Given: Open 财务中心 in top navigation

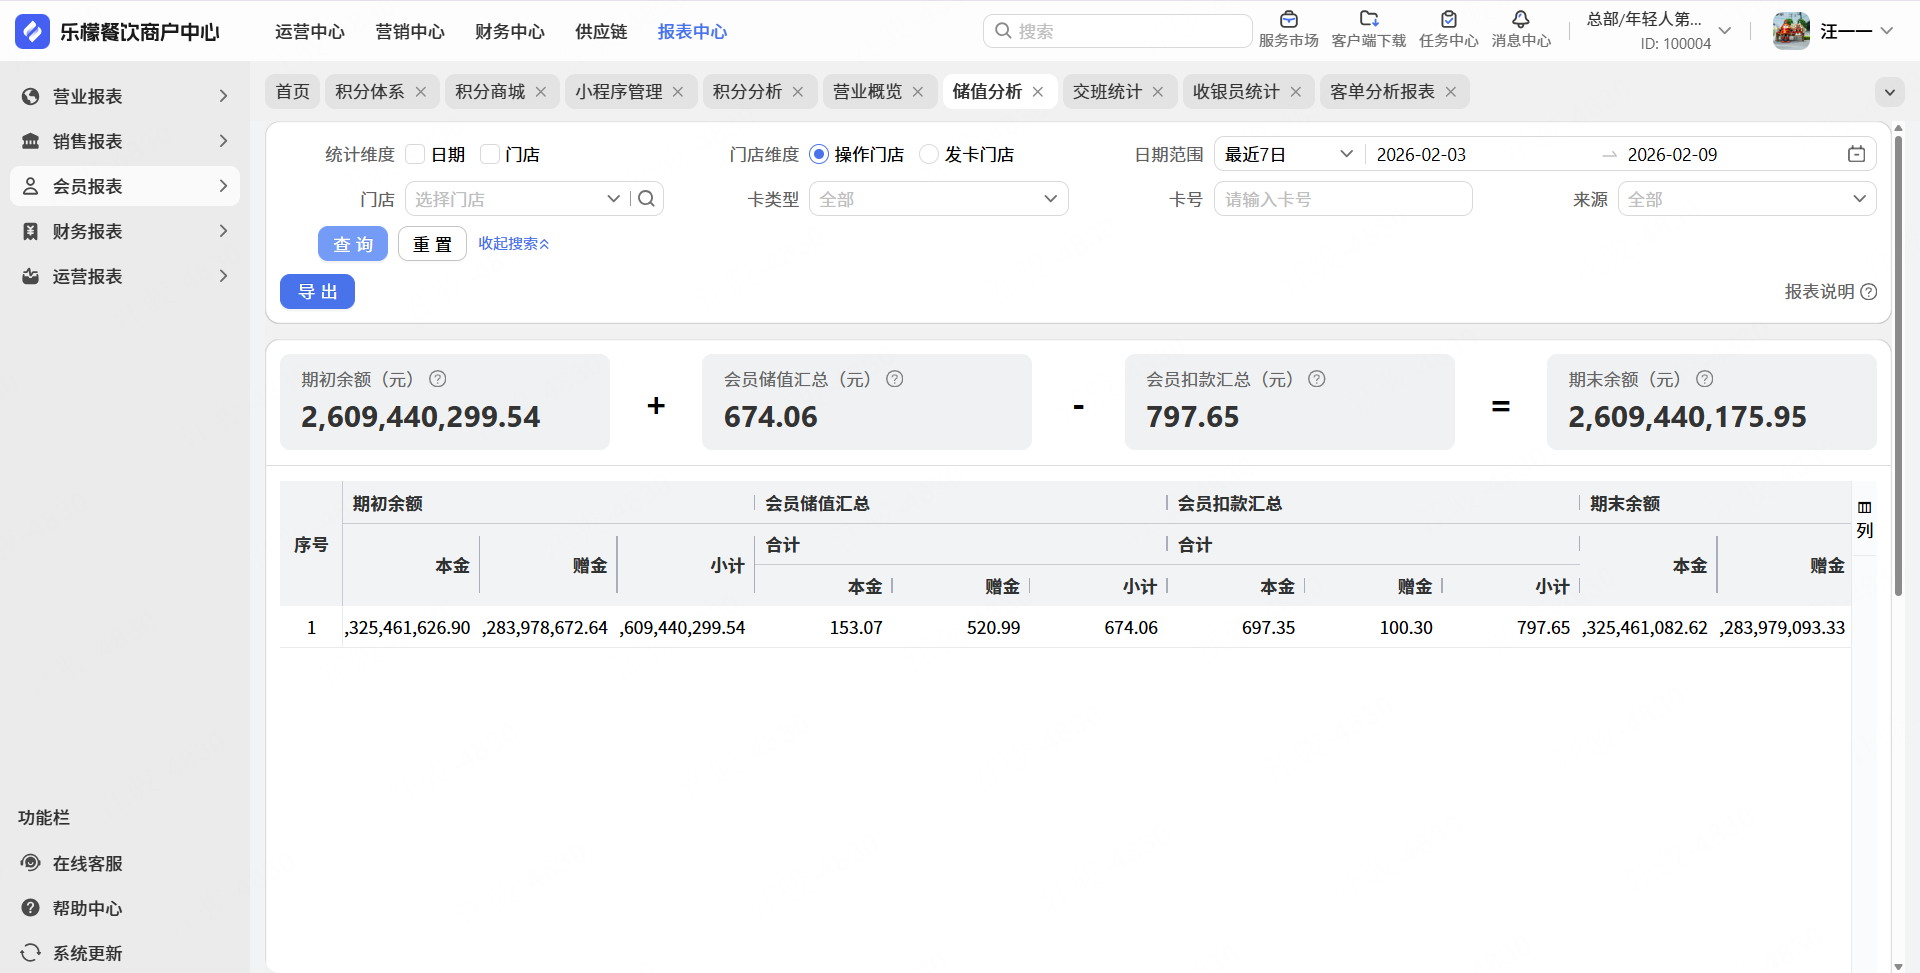Looking at the screenshot, I should (509, 32).
